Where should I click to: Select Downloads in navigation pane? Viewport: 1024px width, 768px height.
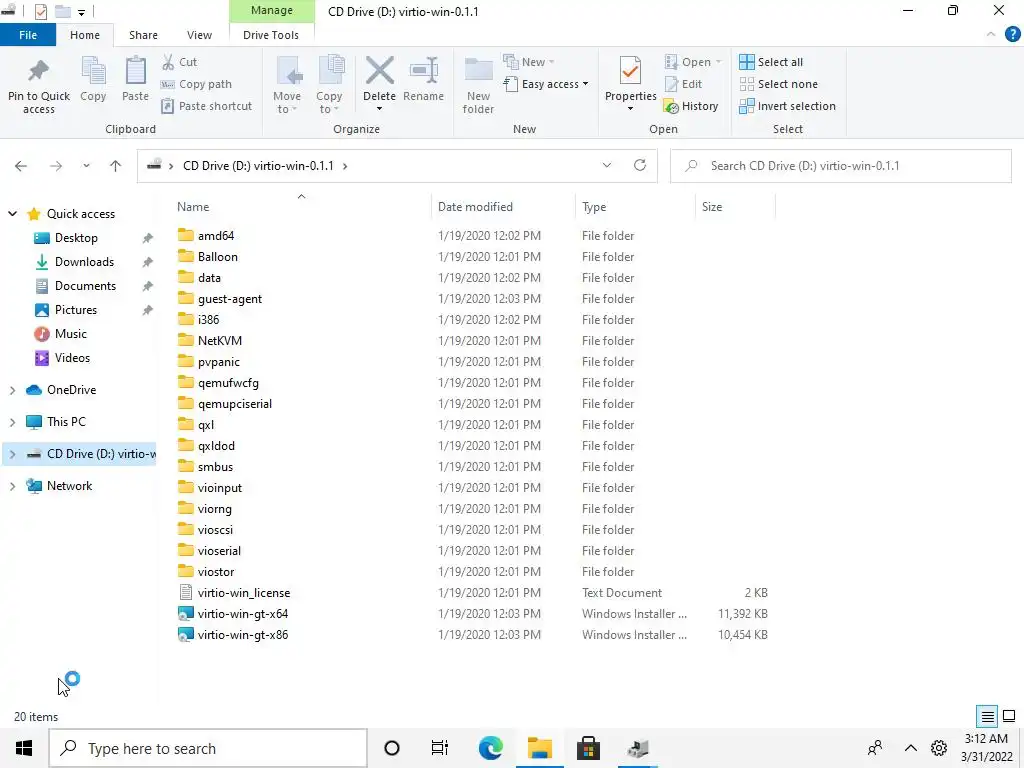coord(84,262)
